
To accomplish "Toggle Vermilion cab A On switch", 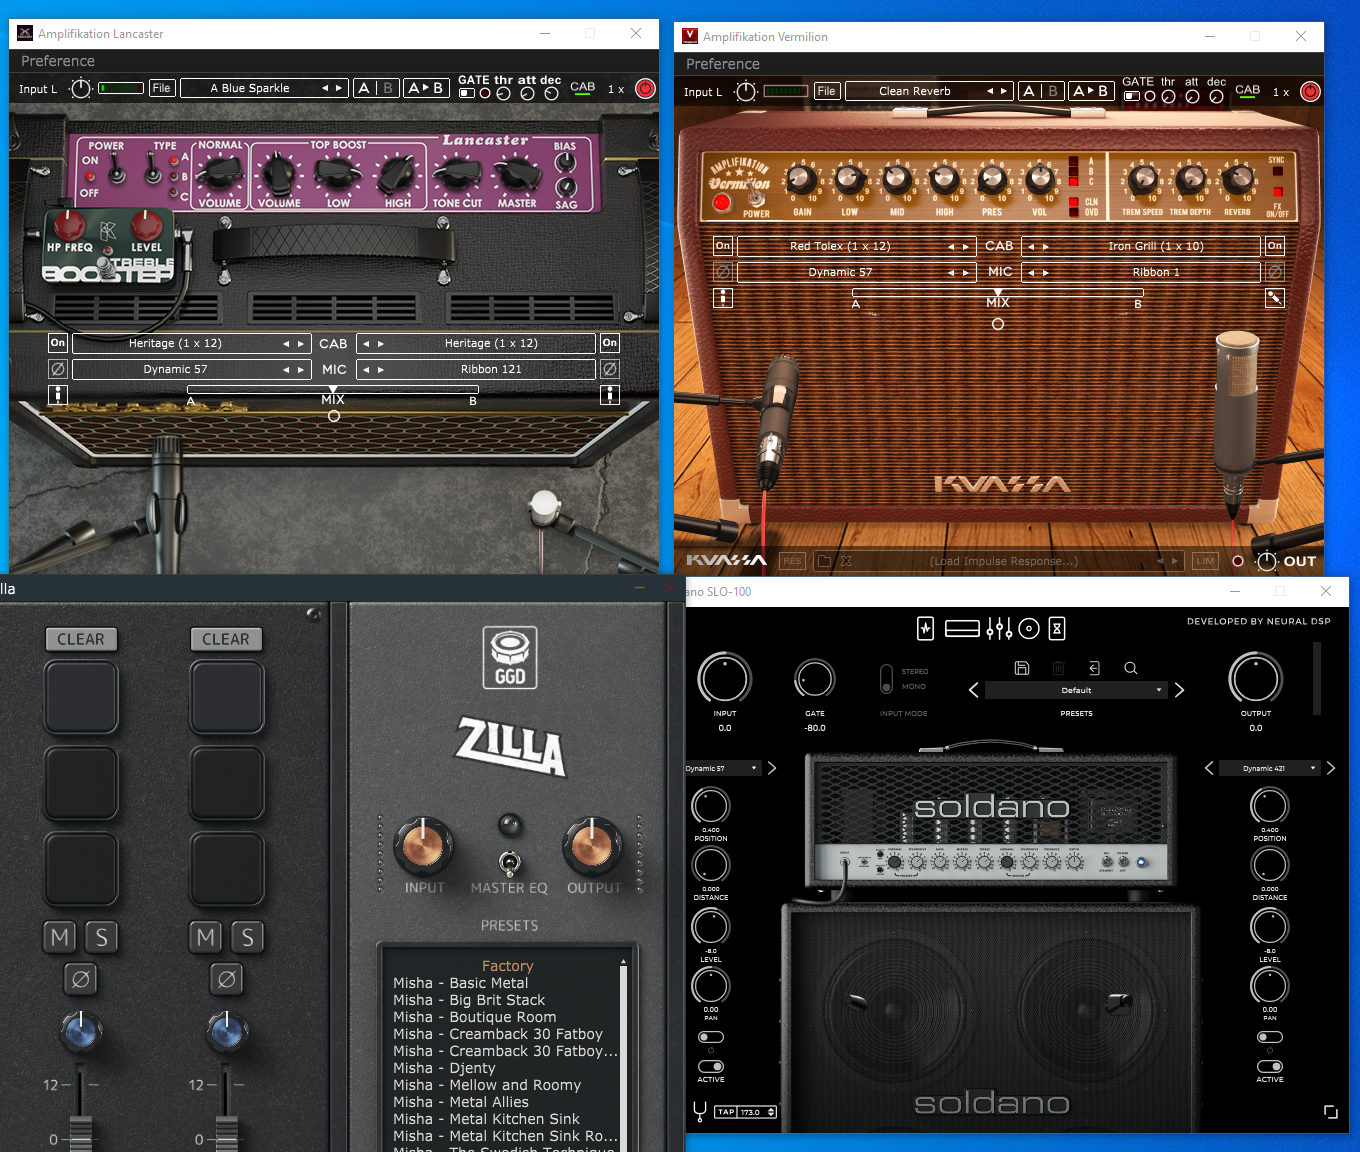I will point(723,246).
